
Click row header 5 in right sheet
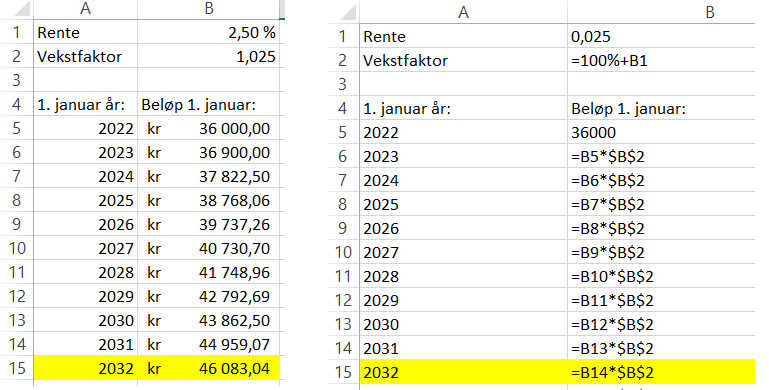coord(344,132)
